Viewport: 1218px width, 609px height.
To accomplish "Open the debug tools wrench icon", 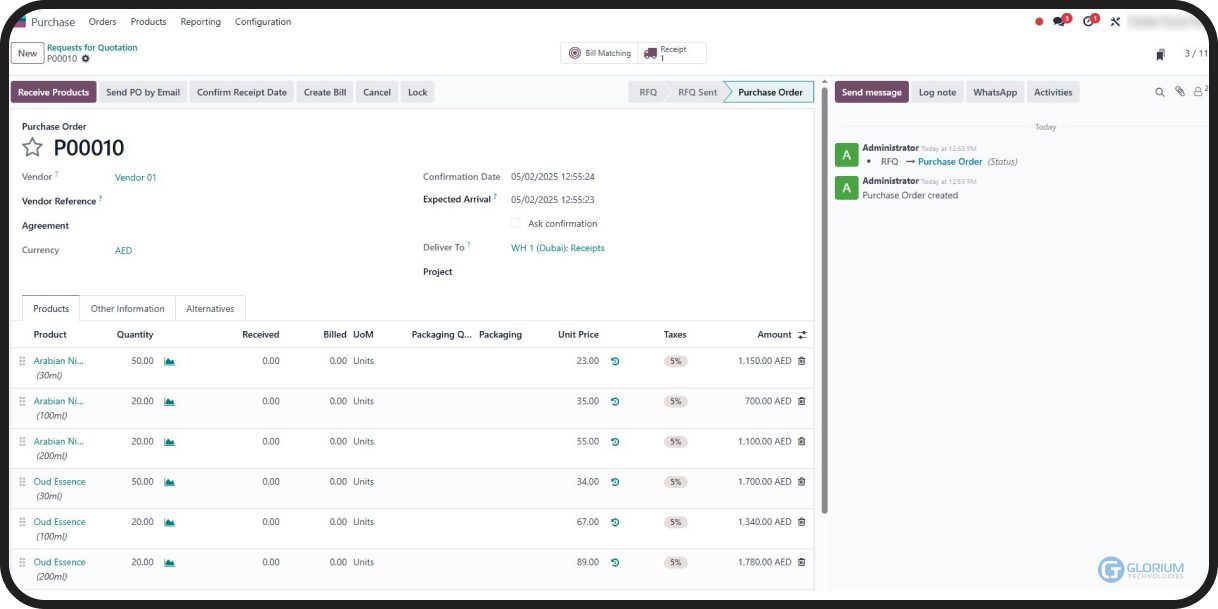I will click(1115, 21).
